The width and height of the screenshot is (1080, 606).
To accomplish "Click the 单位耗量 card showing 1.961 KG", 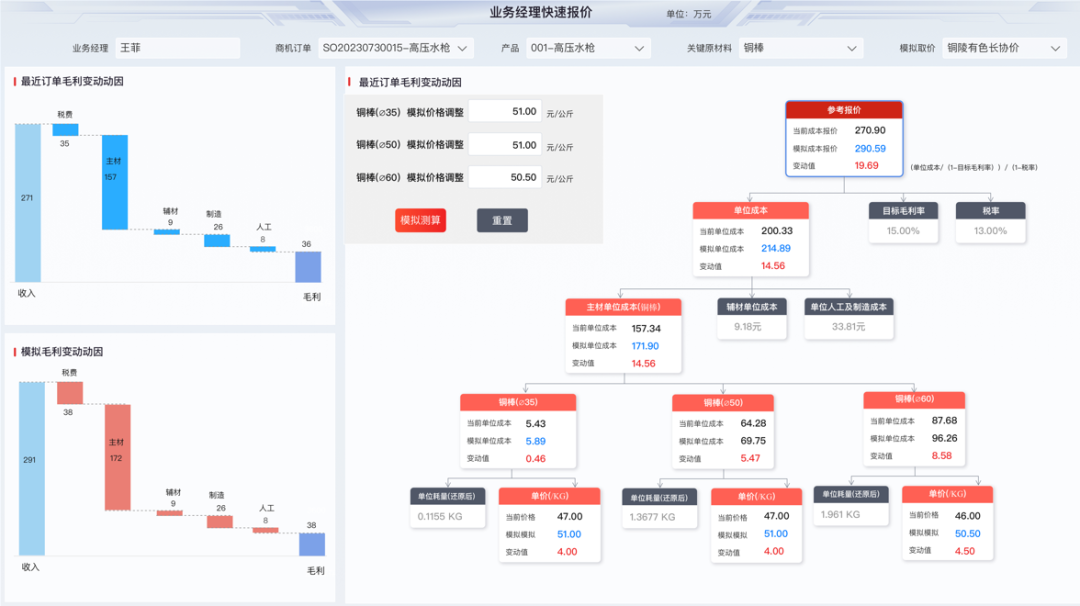I will tap(851, 506).
